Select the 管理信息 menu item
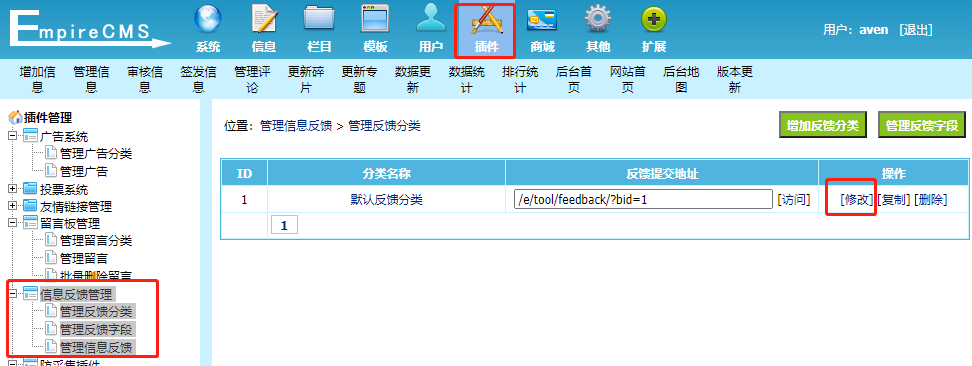The height and width of the screenshot is (366, 972). tap(91, 80)
